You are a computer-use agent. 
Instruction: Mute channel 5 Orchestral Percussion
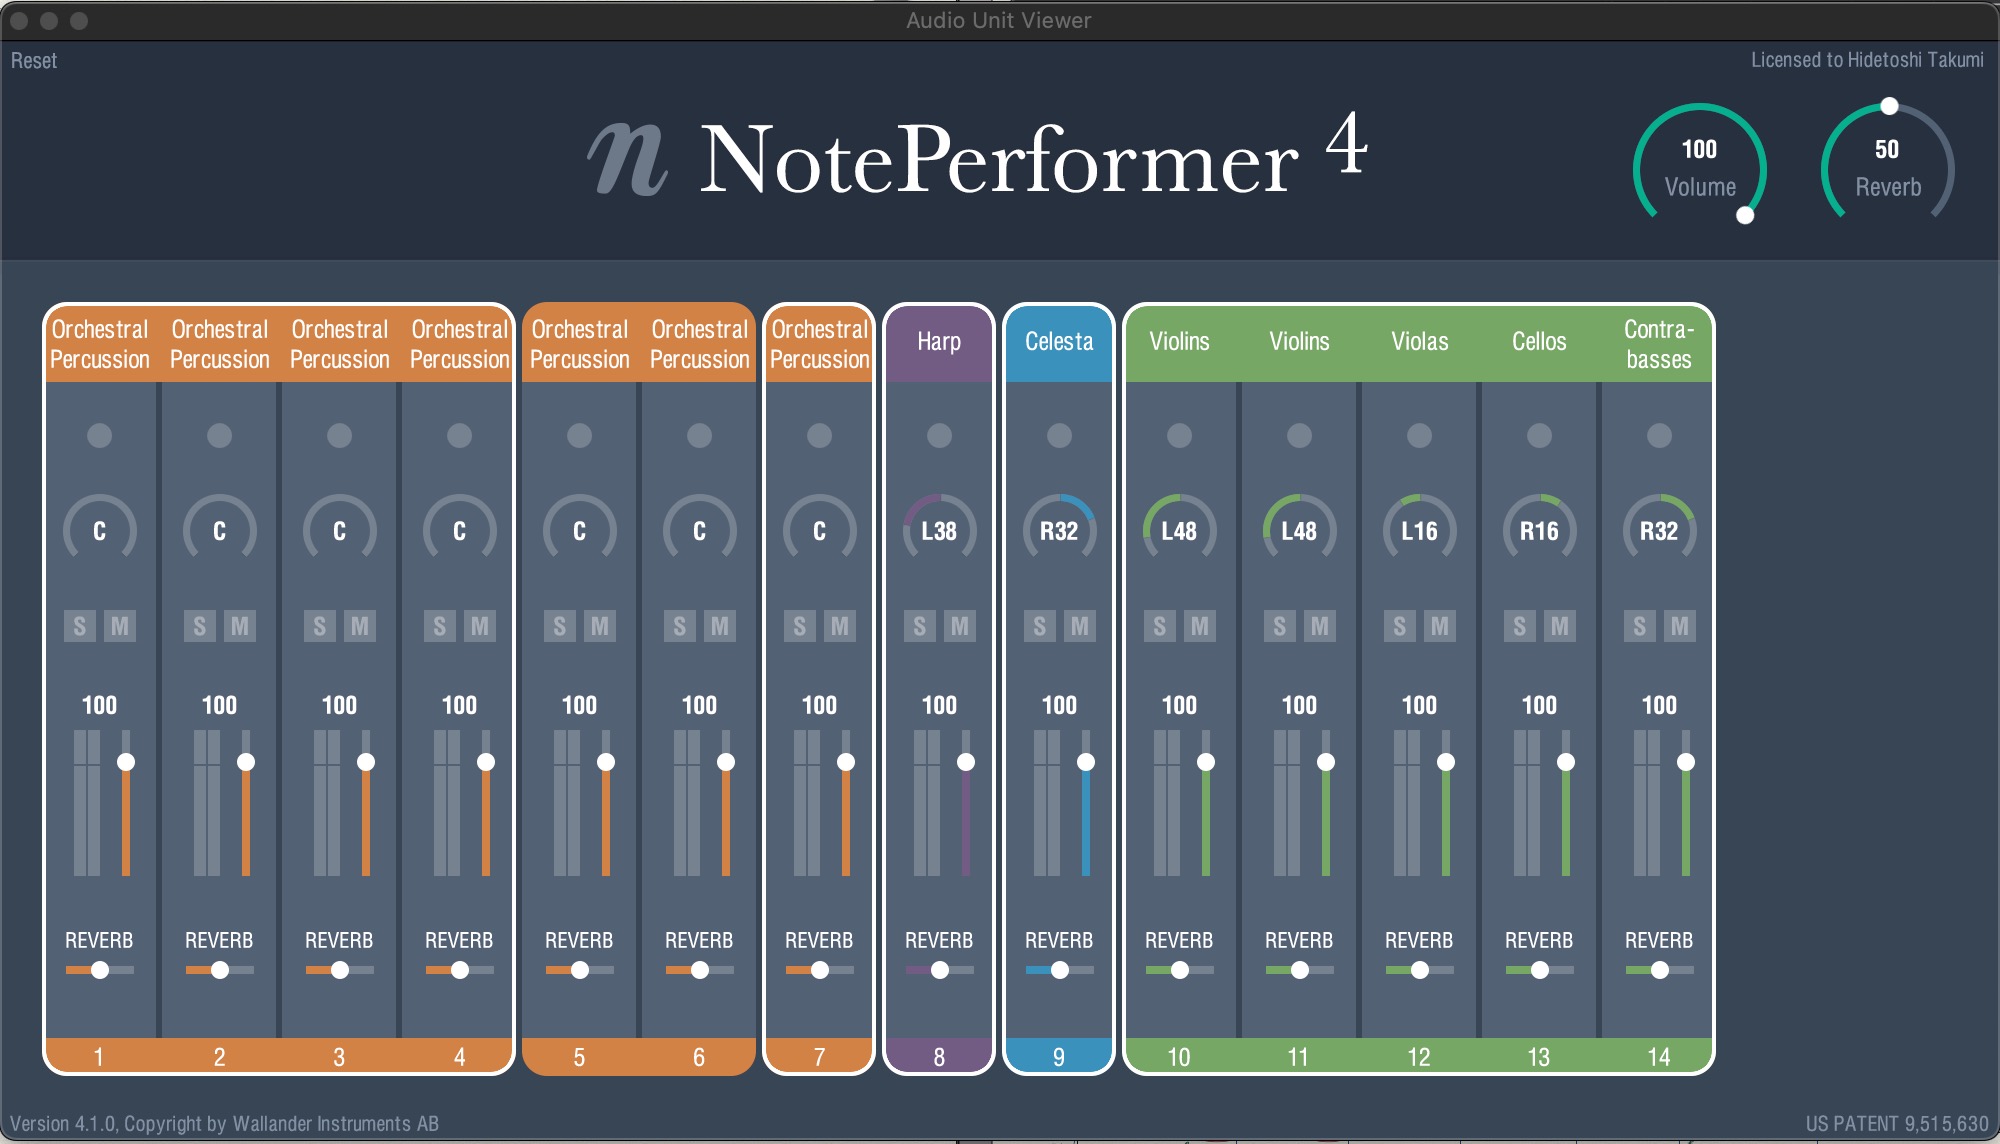(600, 626)
